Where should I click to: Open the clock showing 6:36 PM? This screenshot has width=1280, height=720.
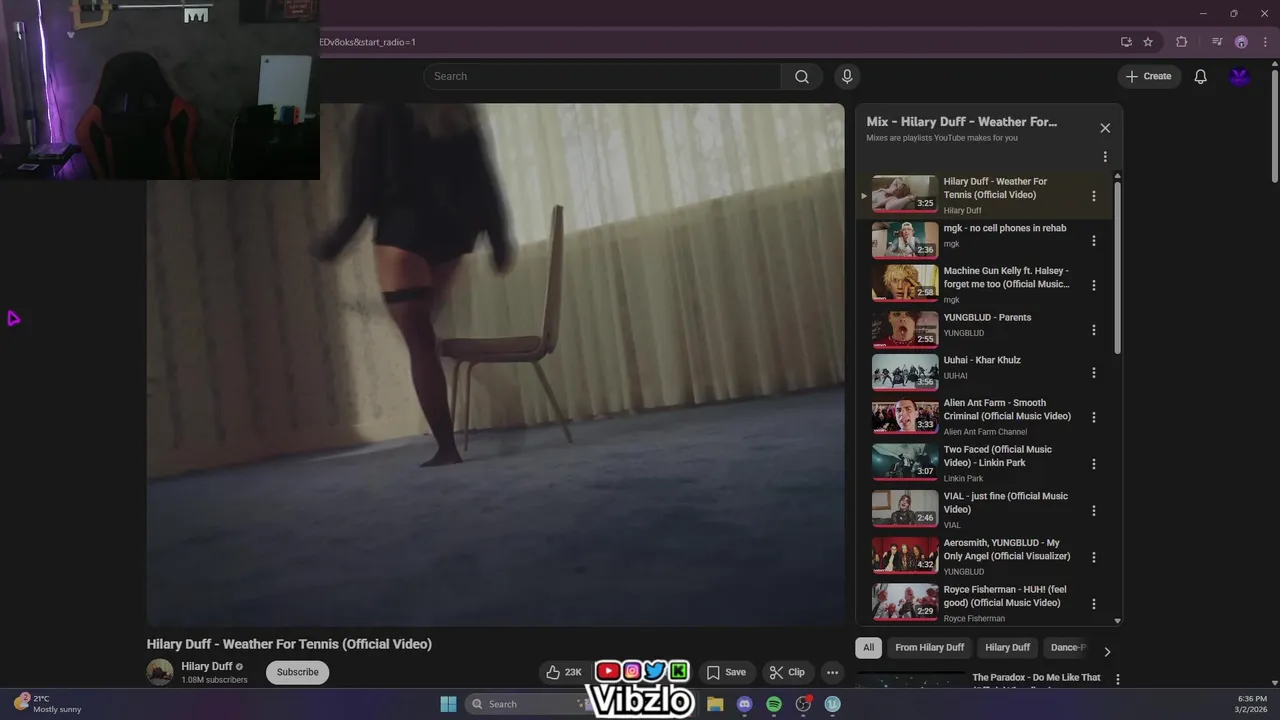click(1252, 704)
